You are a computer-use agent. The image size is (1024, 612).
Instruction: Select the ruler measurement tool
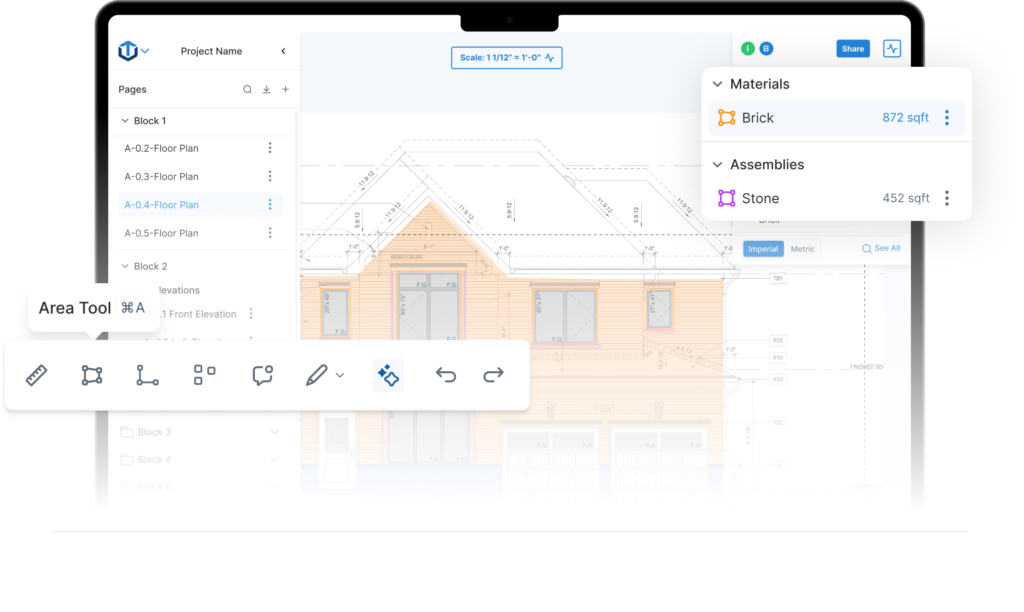tap(37, 376)
